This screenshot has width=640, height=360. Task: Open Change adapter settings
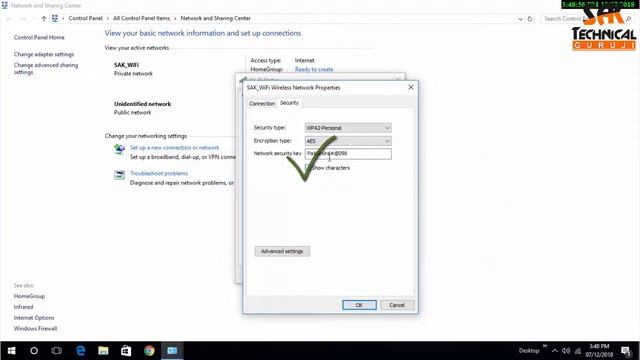click(44, 54)
